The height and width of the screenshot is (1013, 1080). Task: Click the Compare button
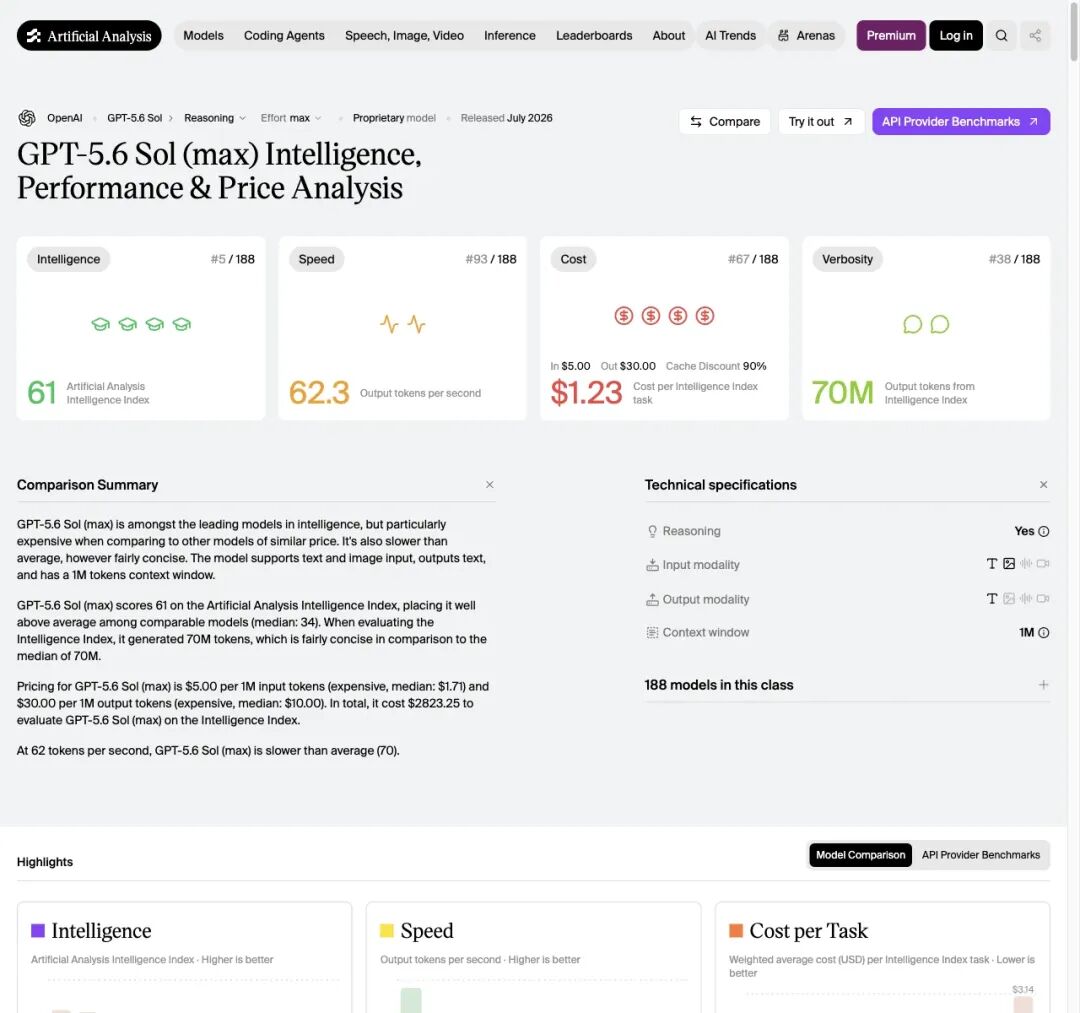tap(725, 122)
